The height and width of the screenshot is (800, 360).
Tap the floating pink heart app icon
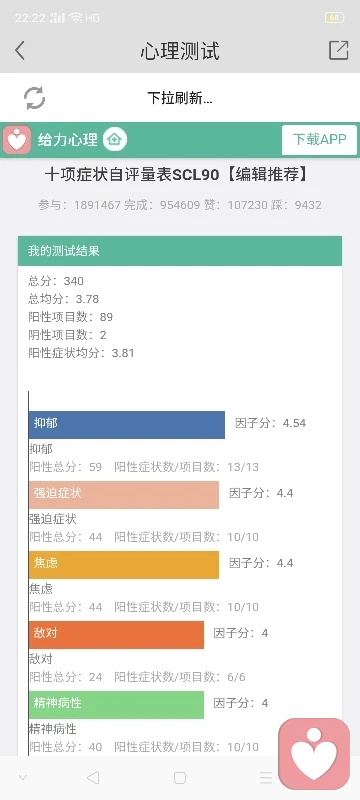(314, 754)
